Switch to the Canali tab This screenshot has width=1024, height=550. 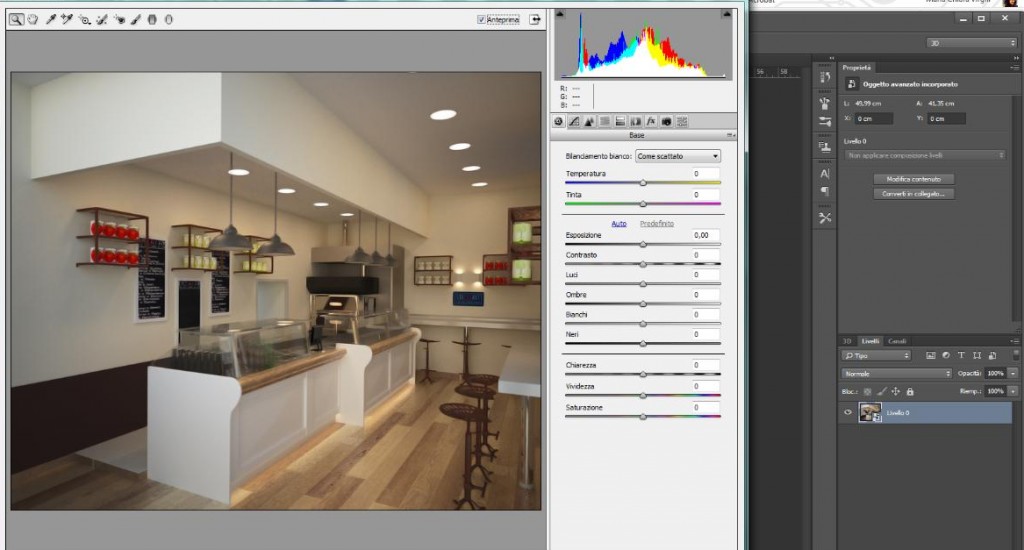[897, 341]
